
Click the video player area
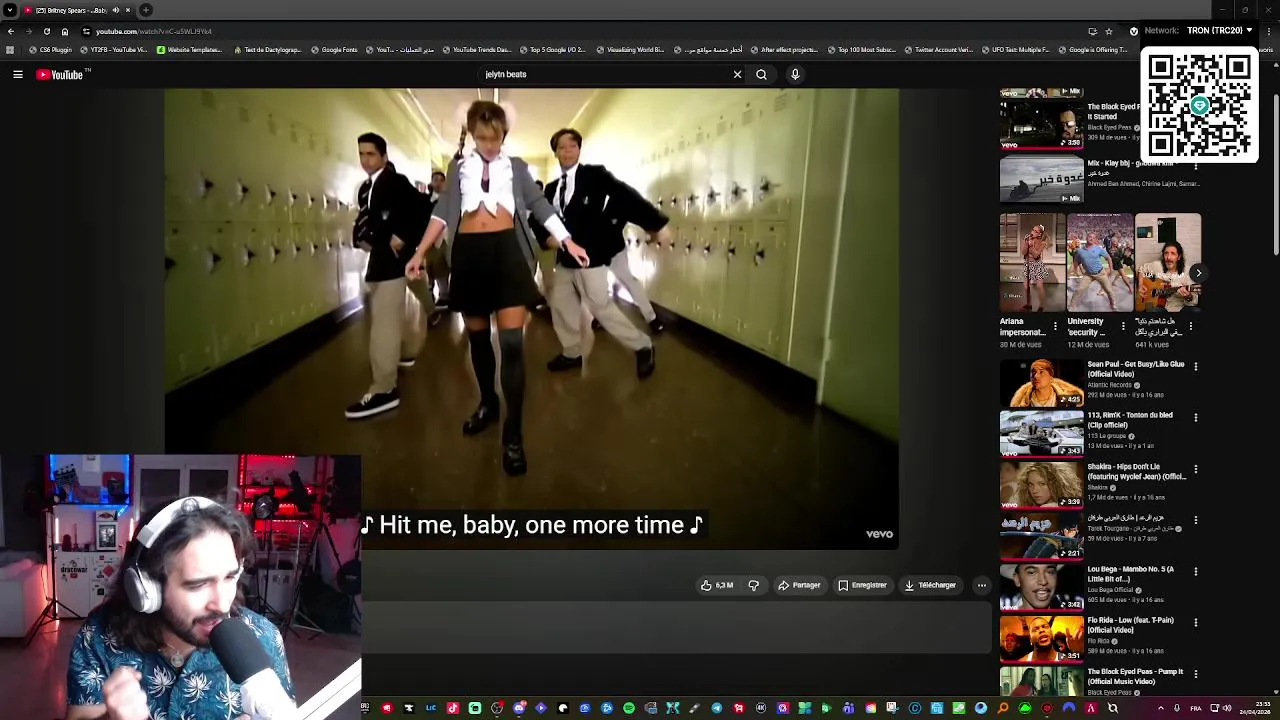click(x=531, y=318)
